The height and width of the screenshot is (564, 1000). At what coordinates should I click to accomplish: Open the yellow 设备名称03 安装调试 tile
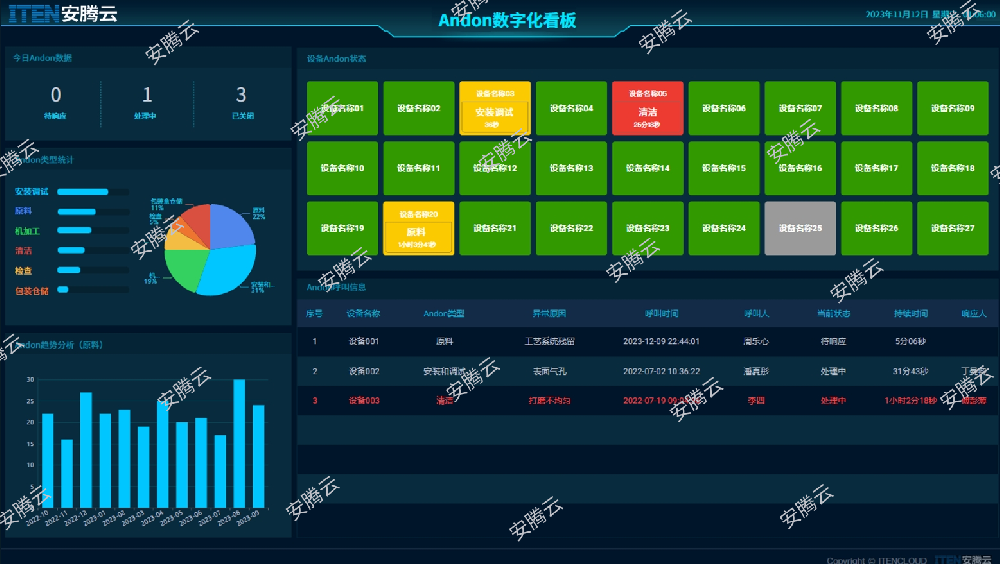[x=494, y=109]
